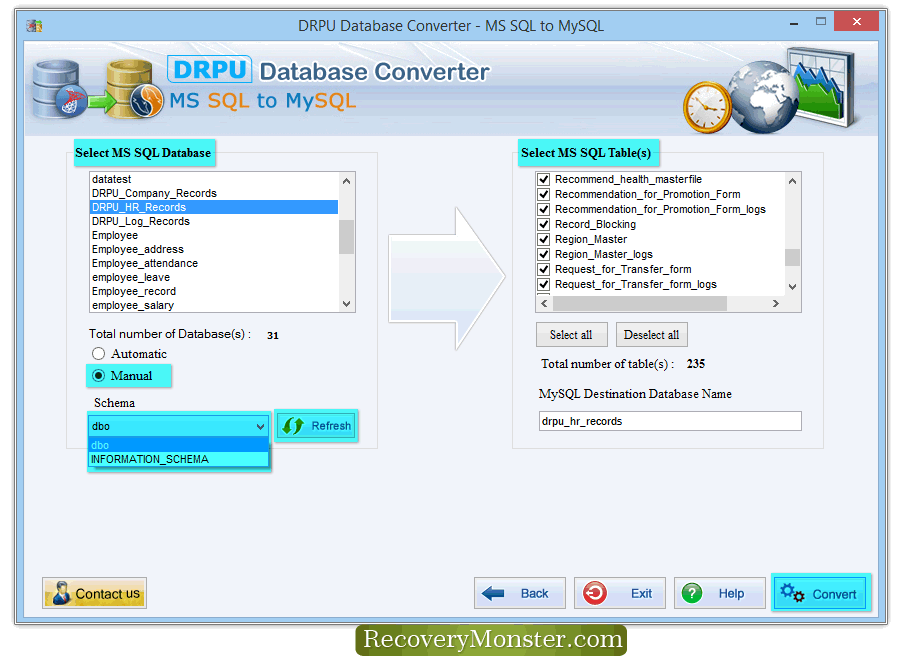Click the green Refresh arrows icon
The image size is (900, 658).
coord(293,426)
